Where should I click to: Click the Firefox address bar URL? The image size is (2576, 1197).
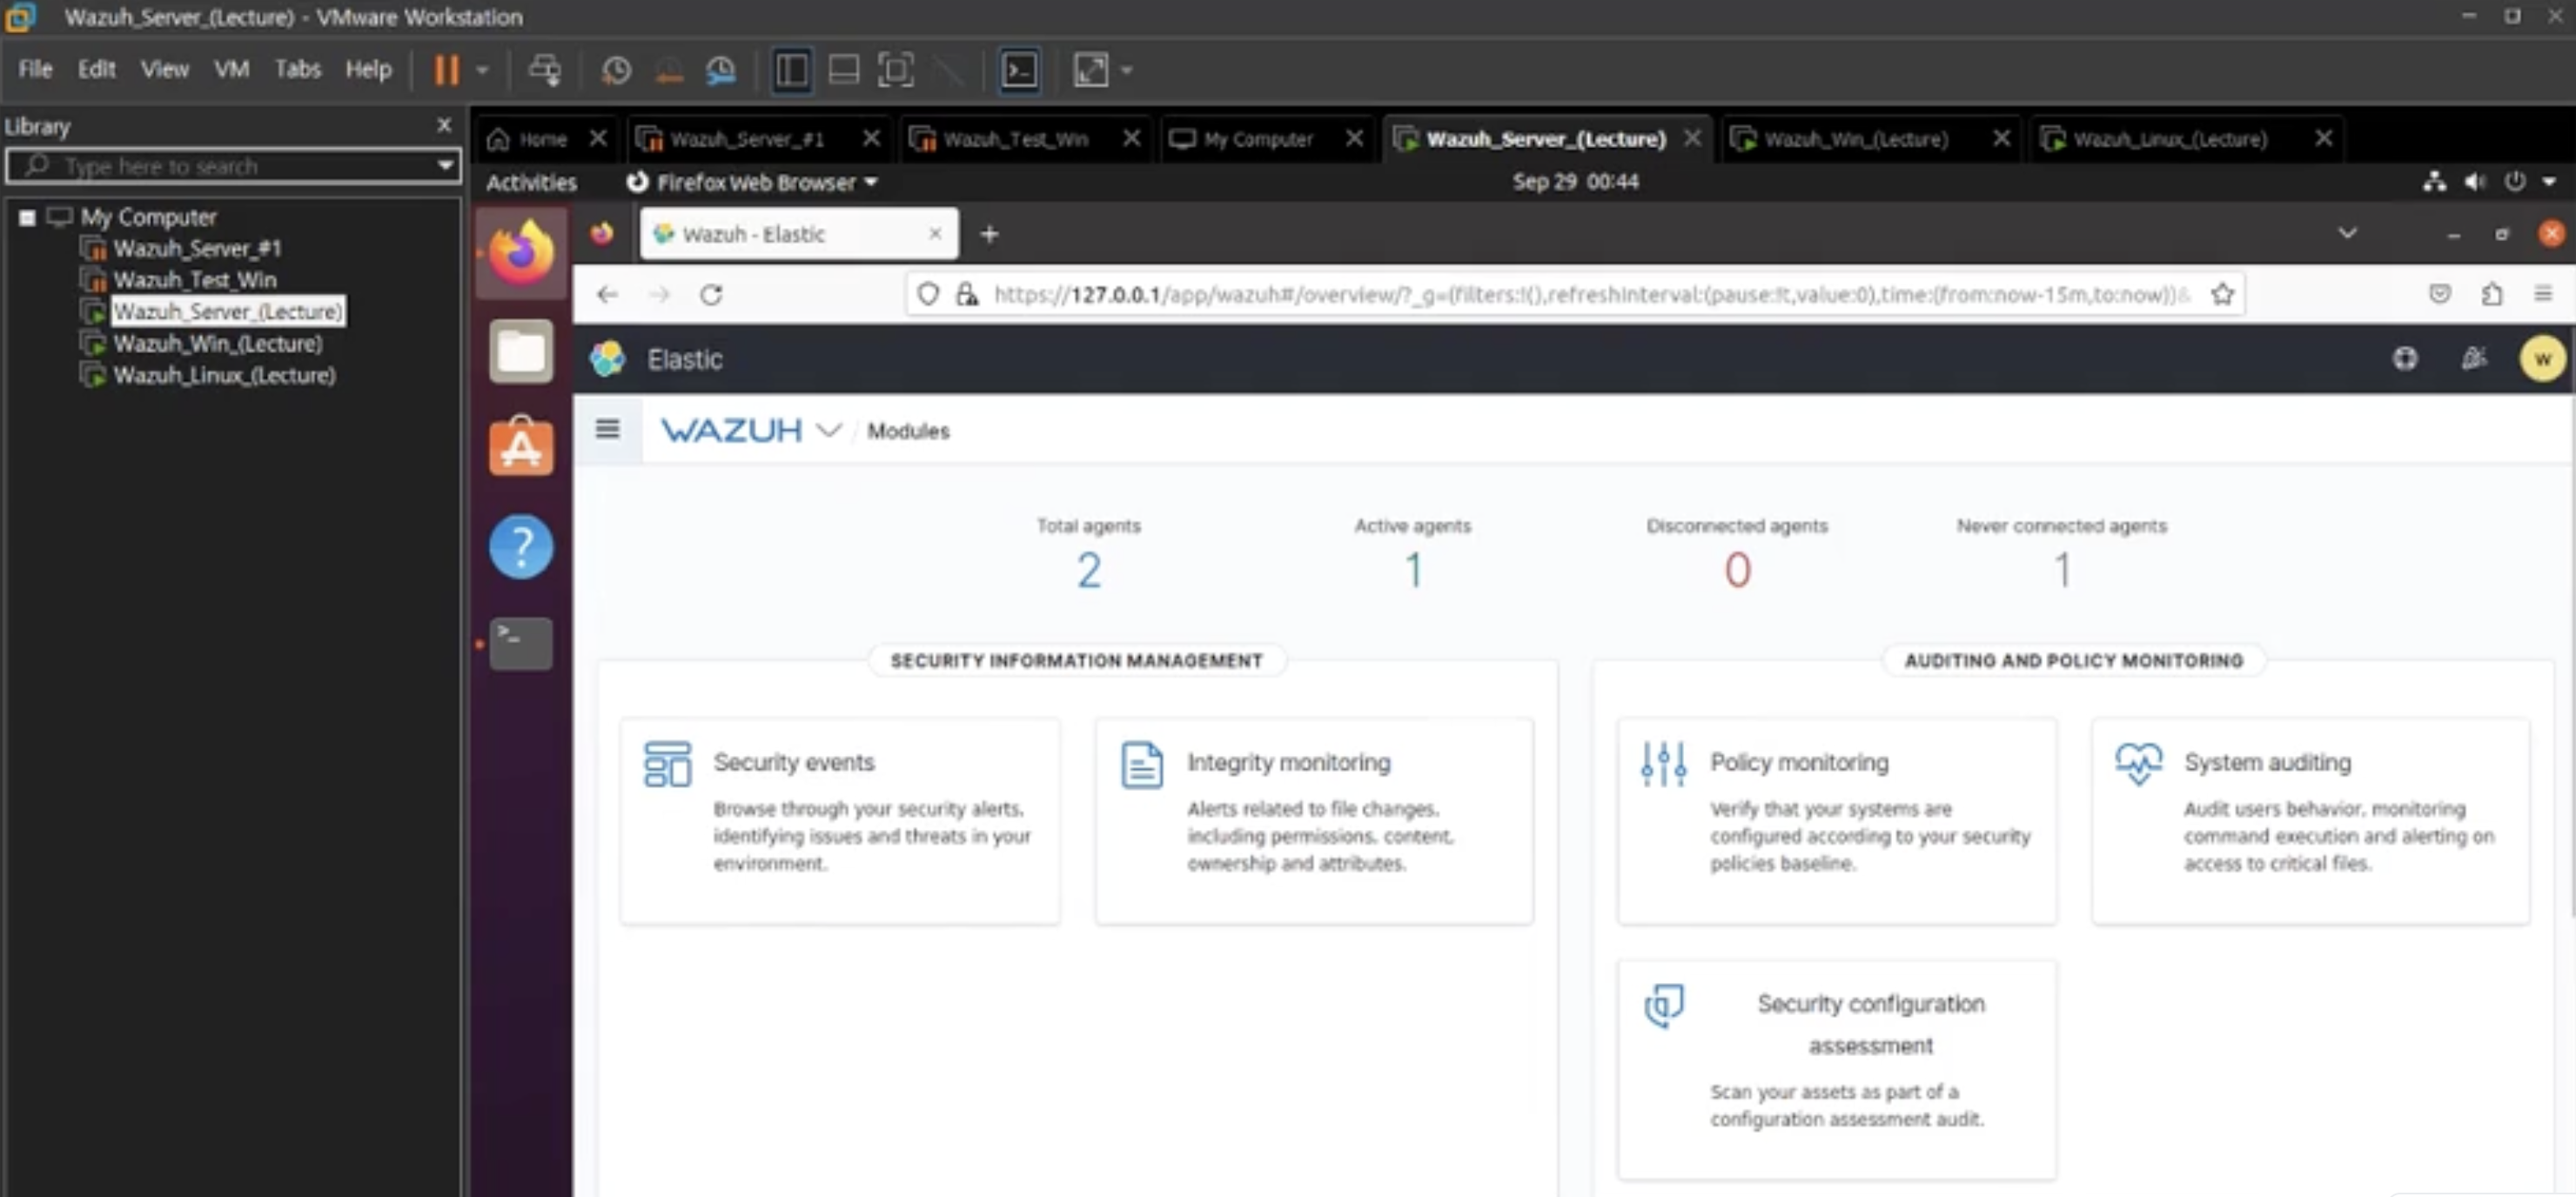click(x=1590, y=295)
